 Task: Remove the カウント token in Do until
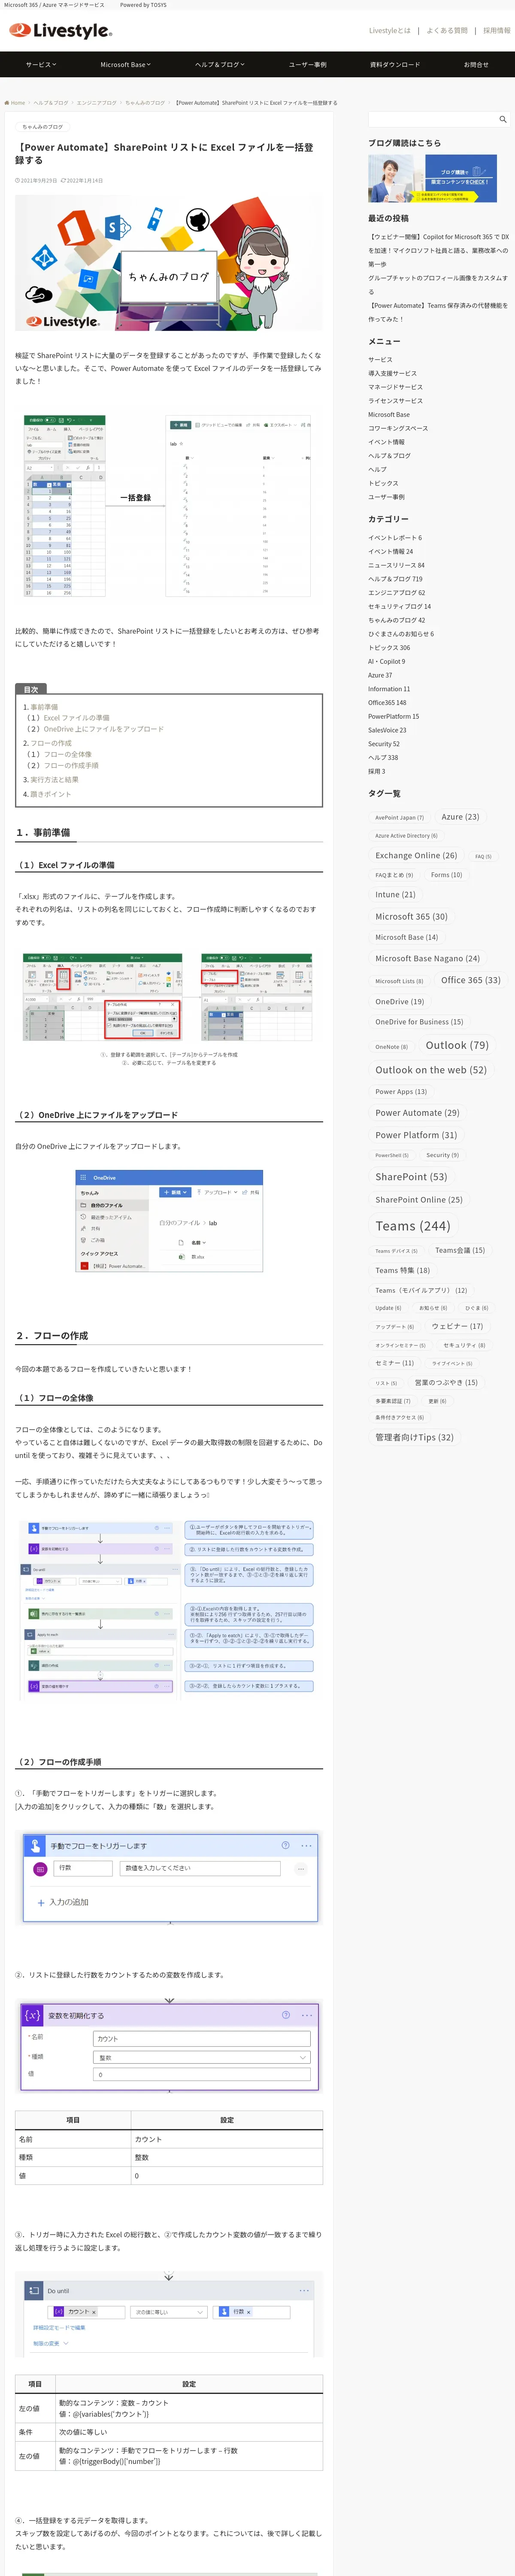point(94,2312)
